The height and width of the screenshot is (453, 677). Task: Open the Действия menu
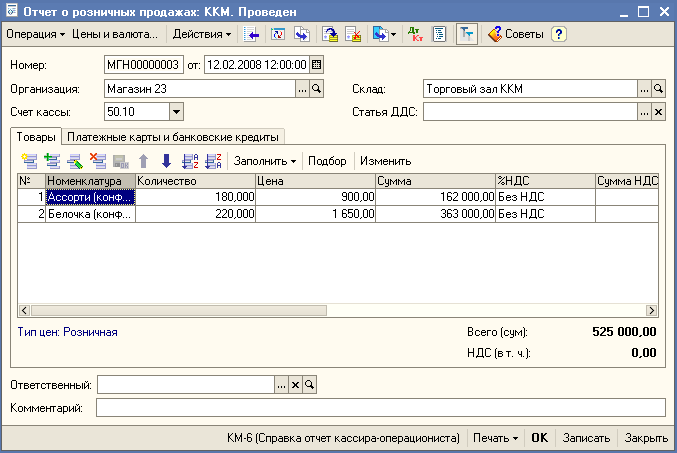coord(201,34)
